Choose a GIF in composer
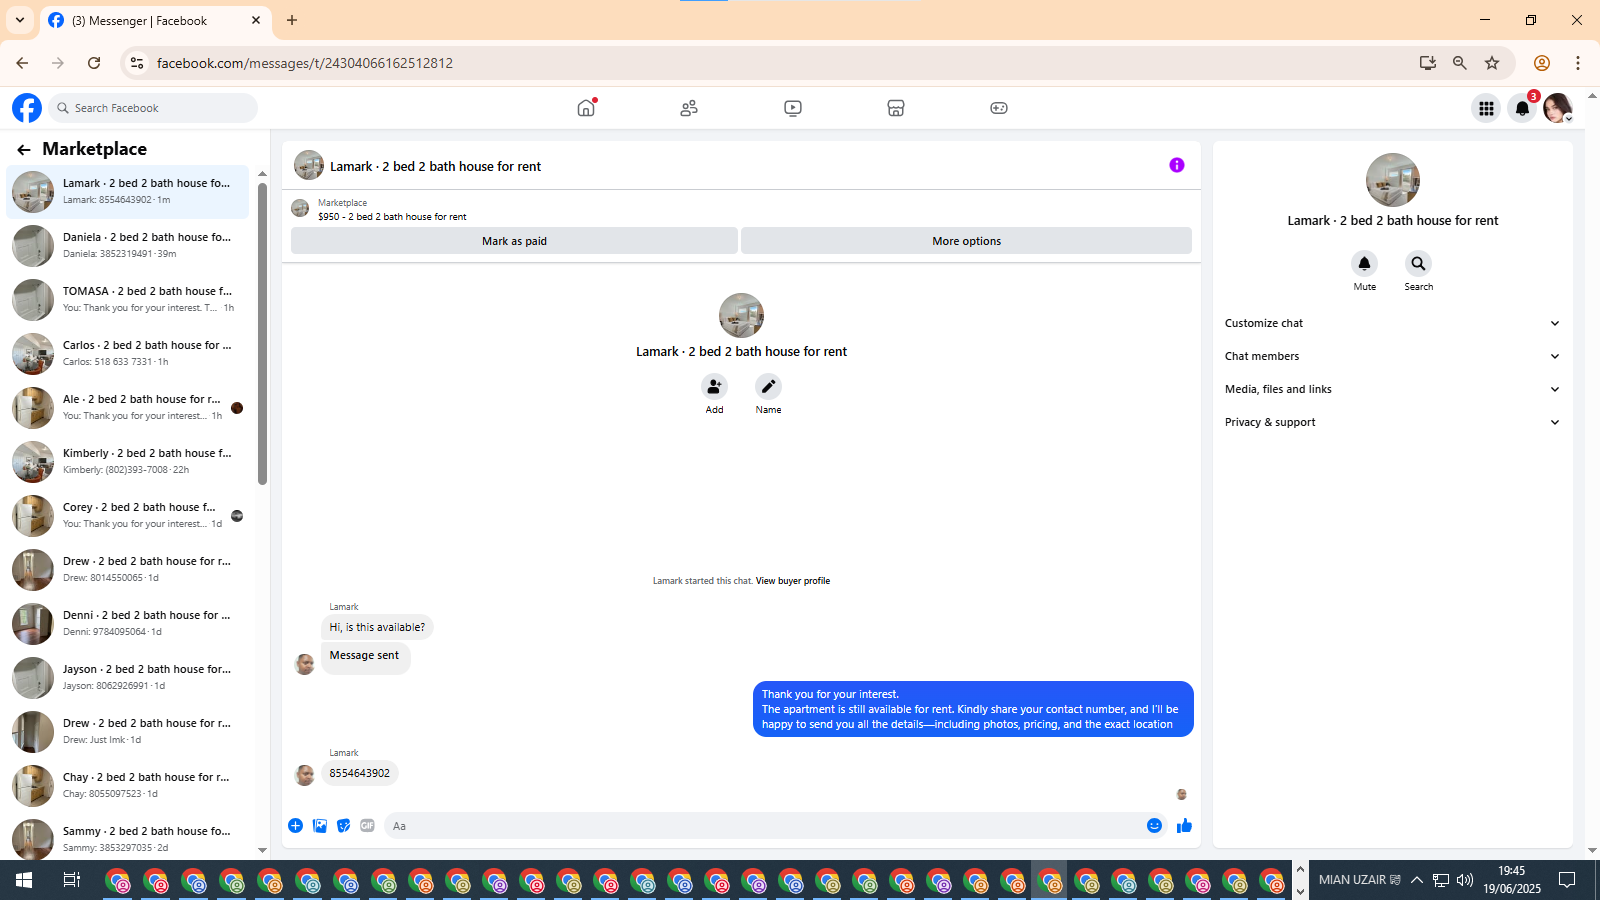This screenshot has height=900, width=1600. [367, 826]
